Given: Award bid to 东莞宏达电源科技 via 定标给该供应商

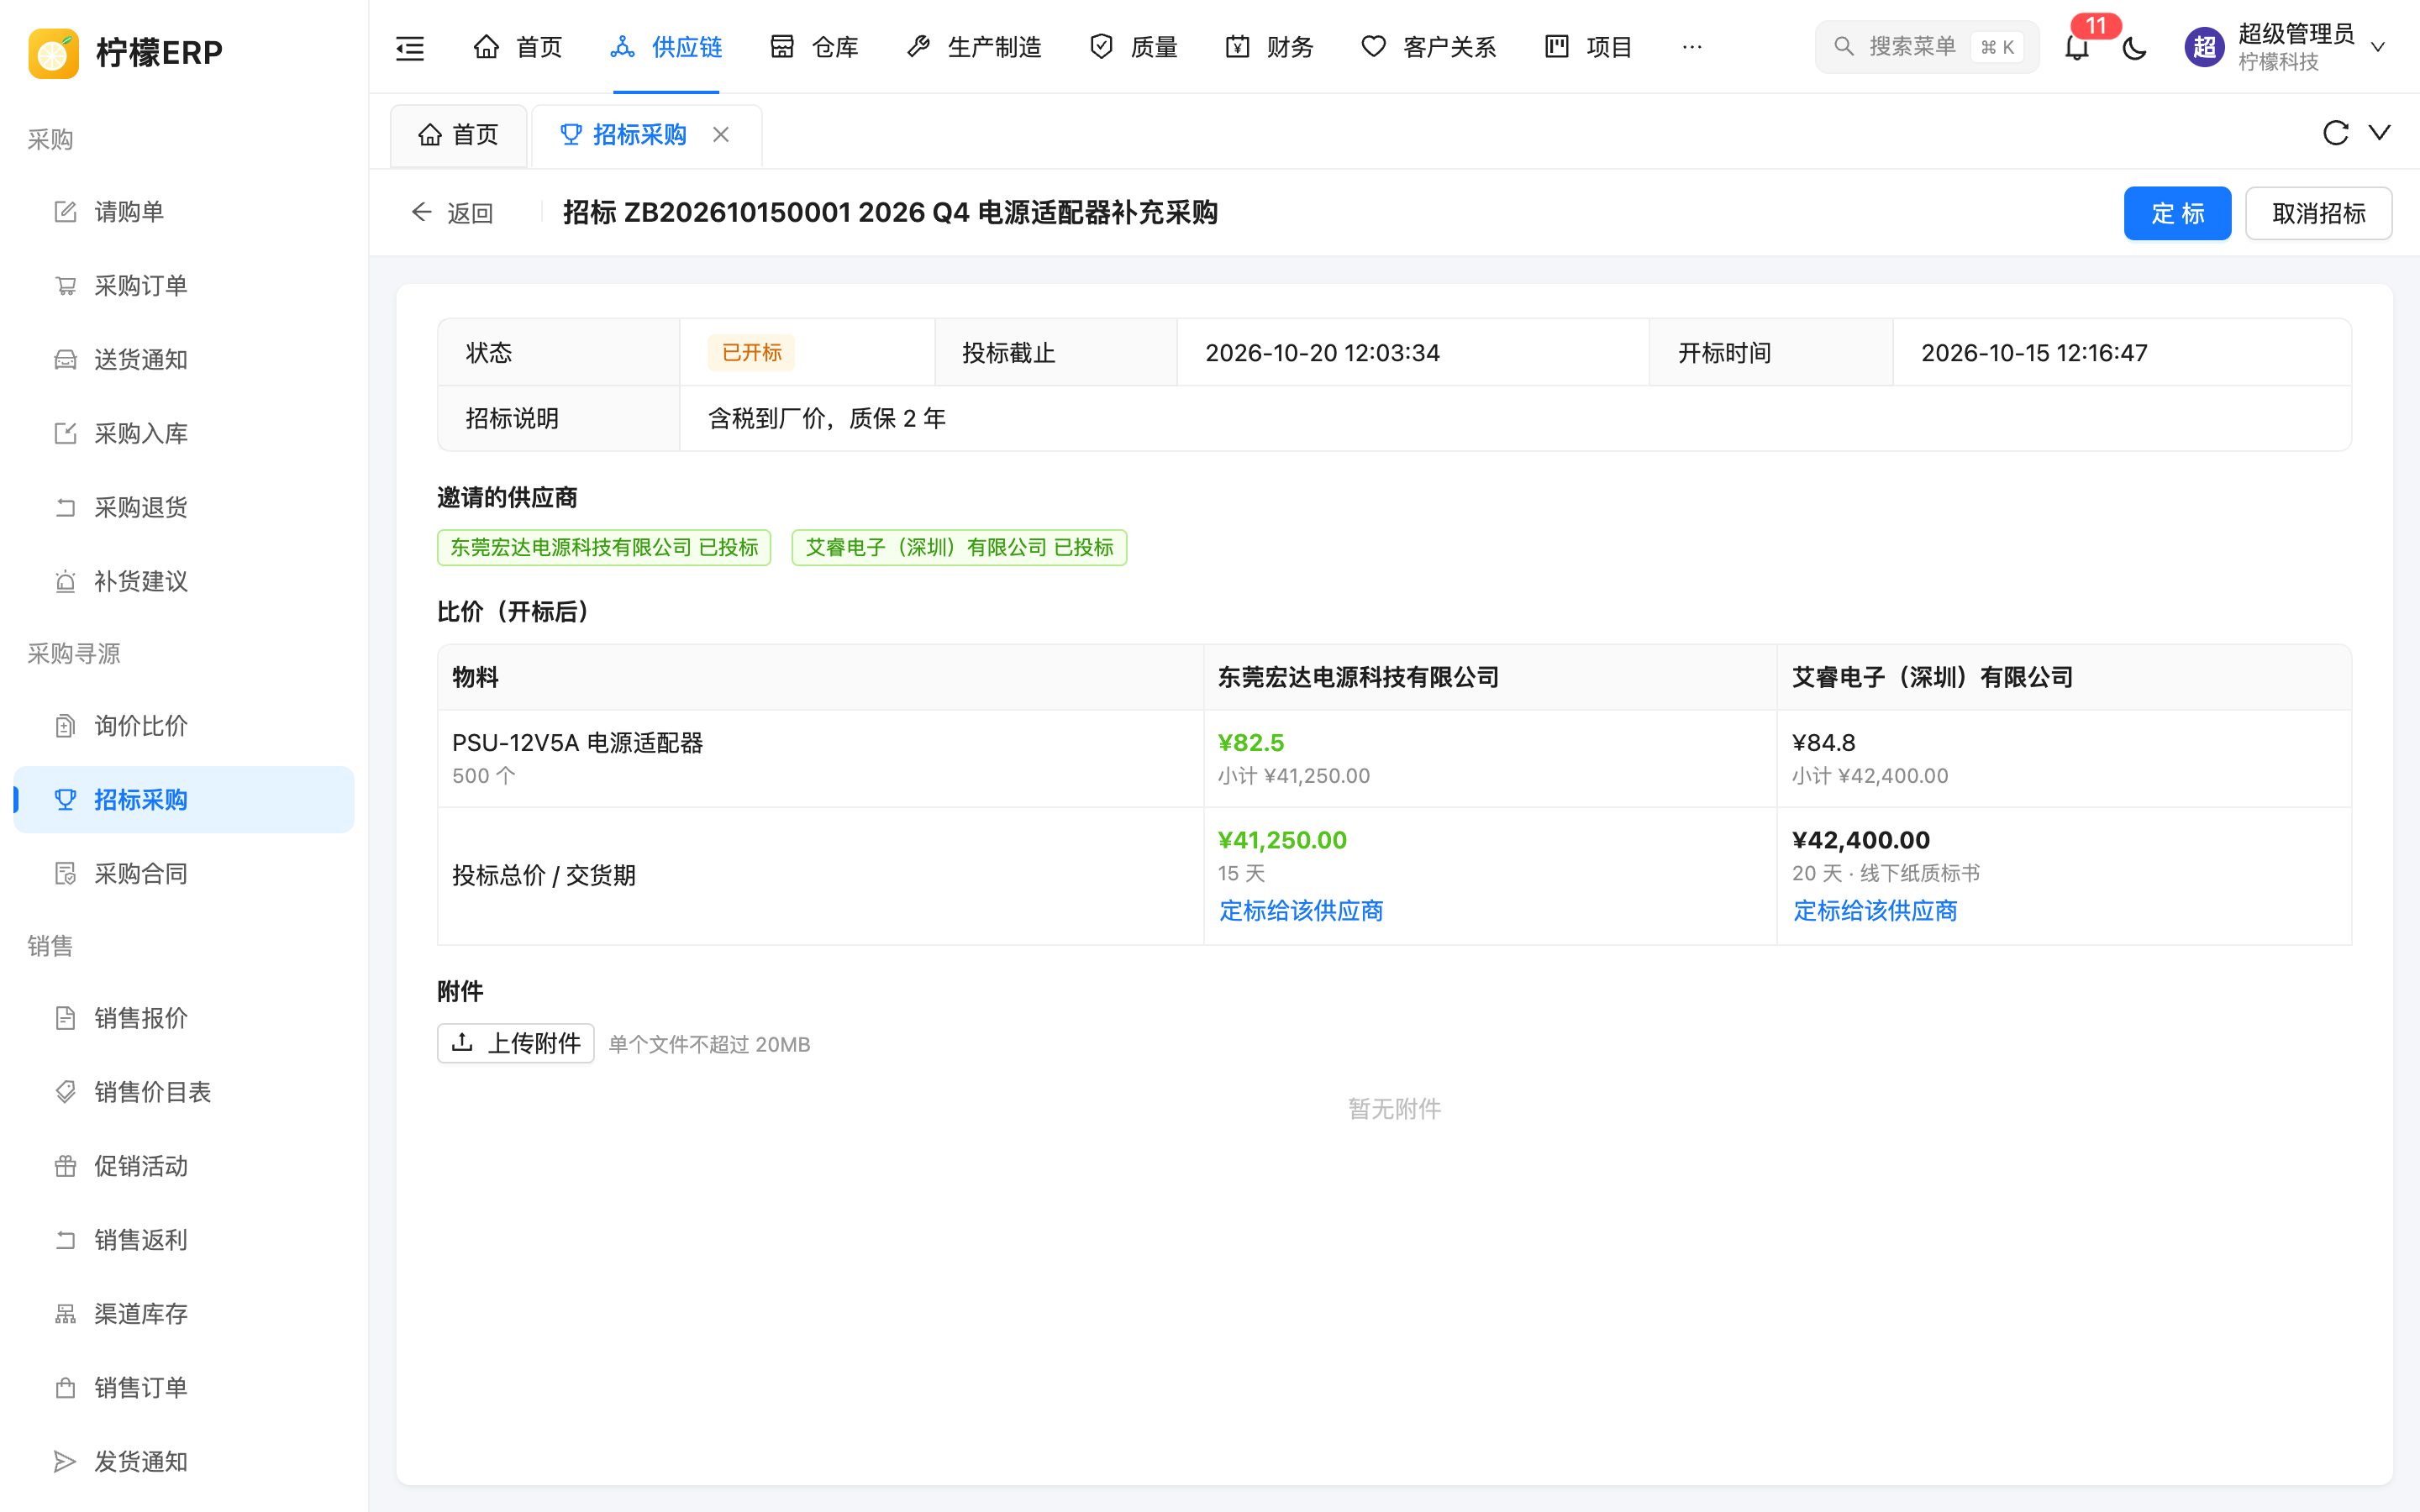Looking at the screenshot, I should (1300, 911).
